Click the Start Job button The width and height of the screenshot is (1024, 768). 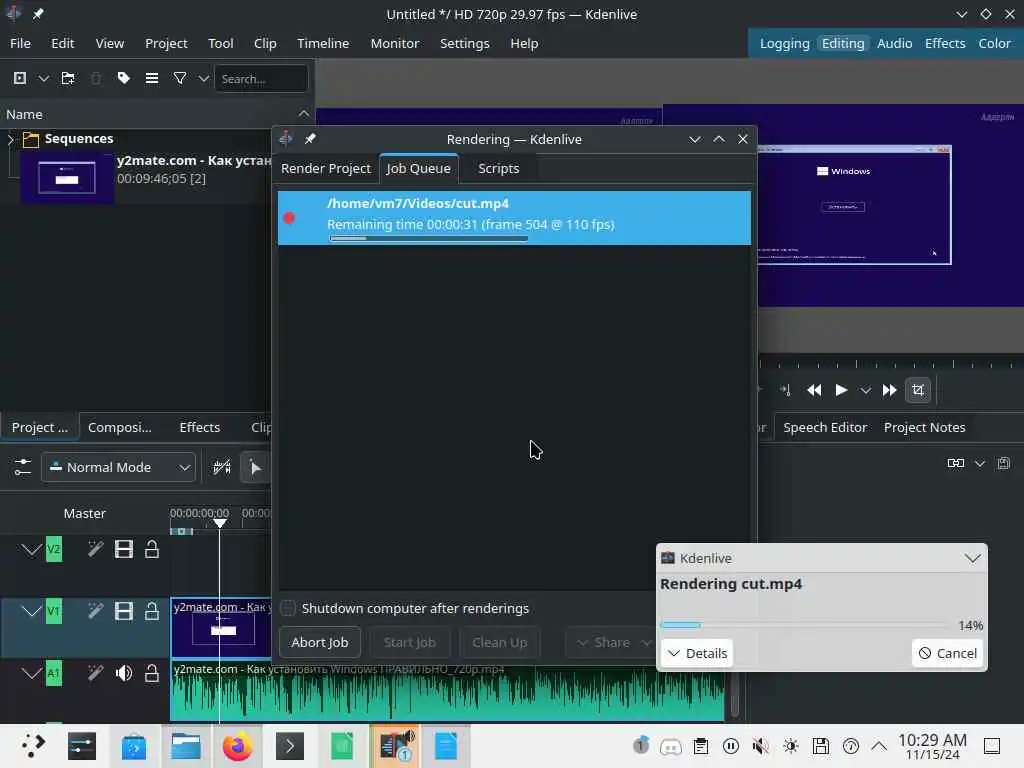pyautogui.click(x=409, y=643)
